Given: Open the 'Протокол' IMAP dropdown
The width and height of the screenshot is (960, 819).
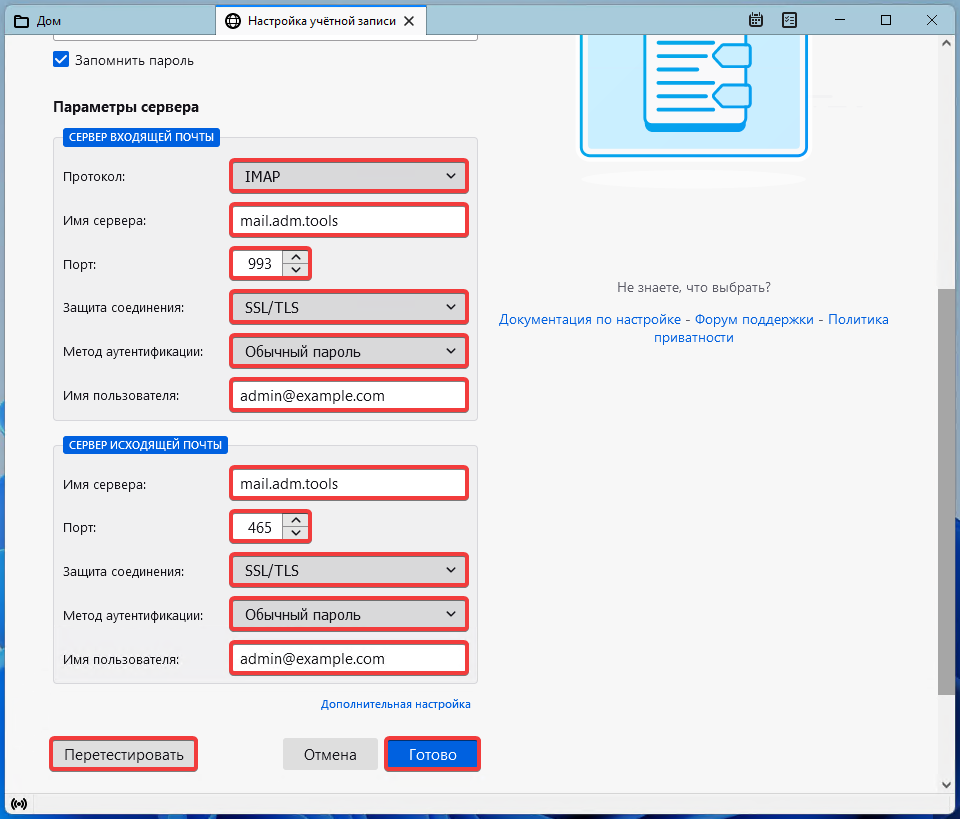Looking at the screenshot, I should point(348,177).
